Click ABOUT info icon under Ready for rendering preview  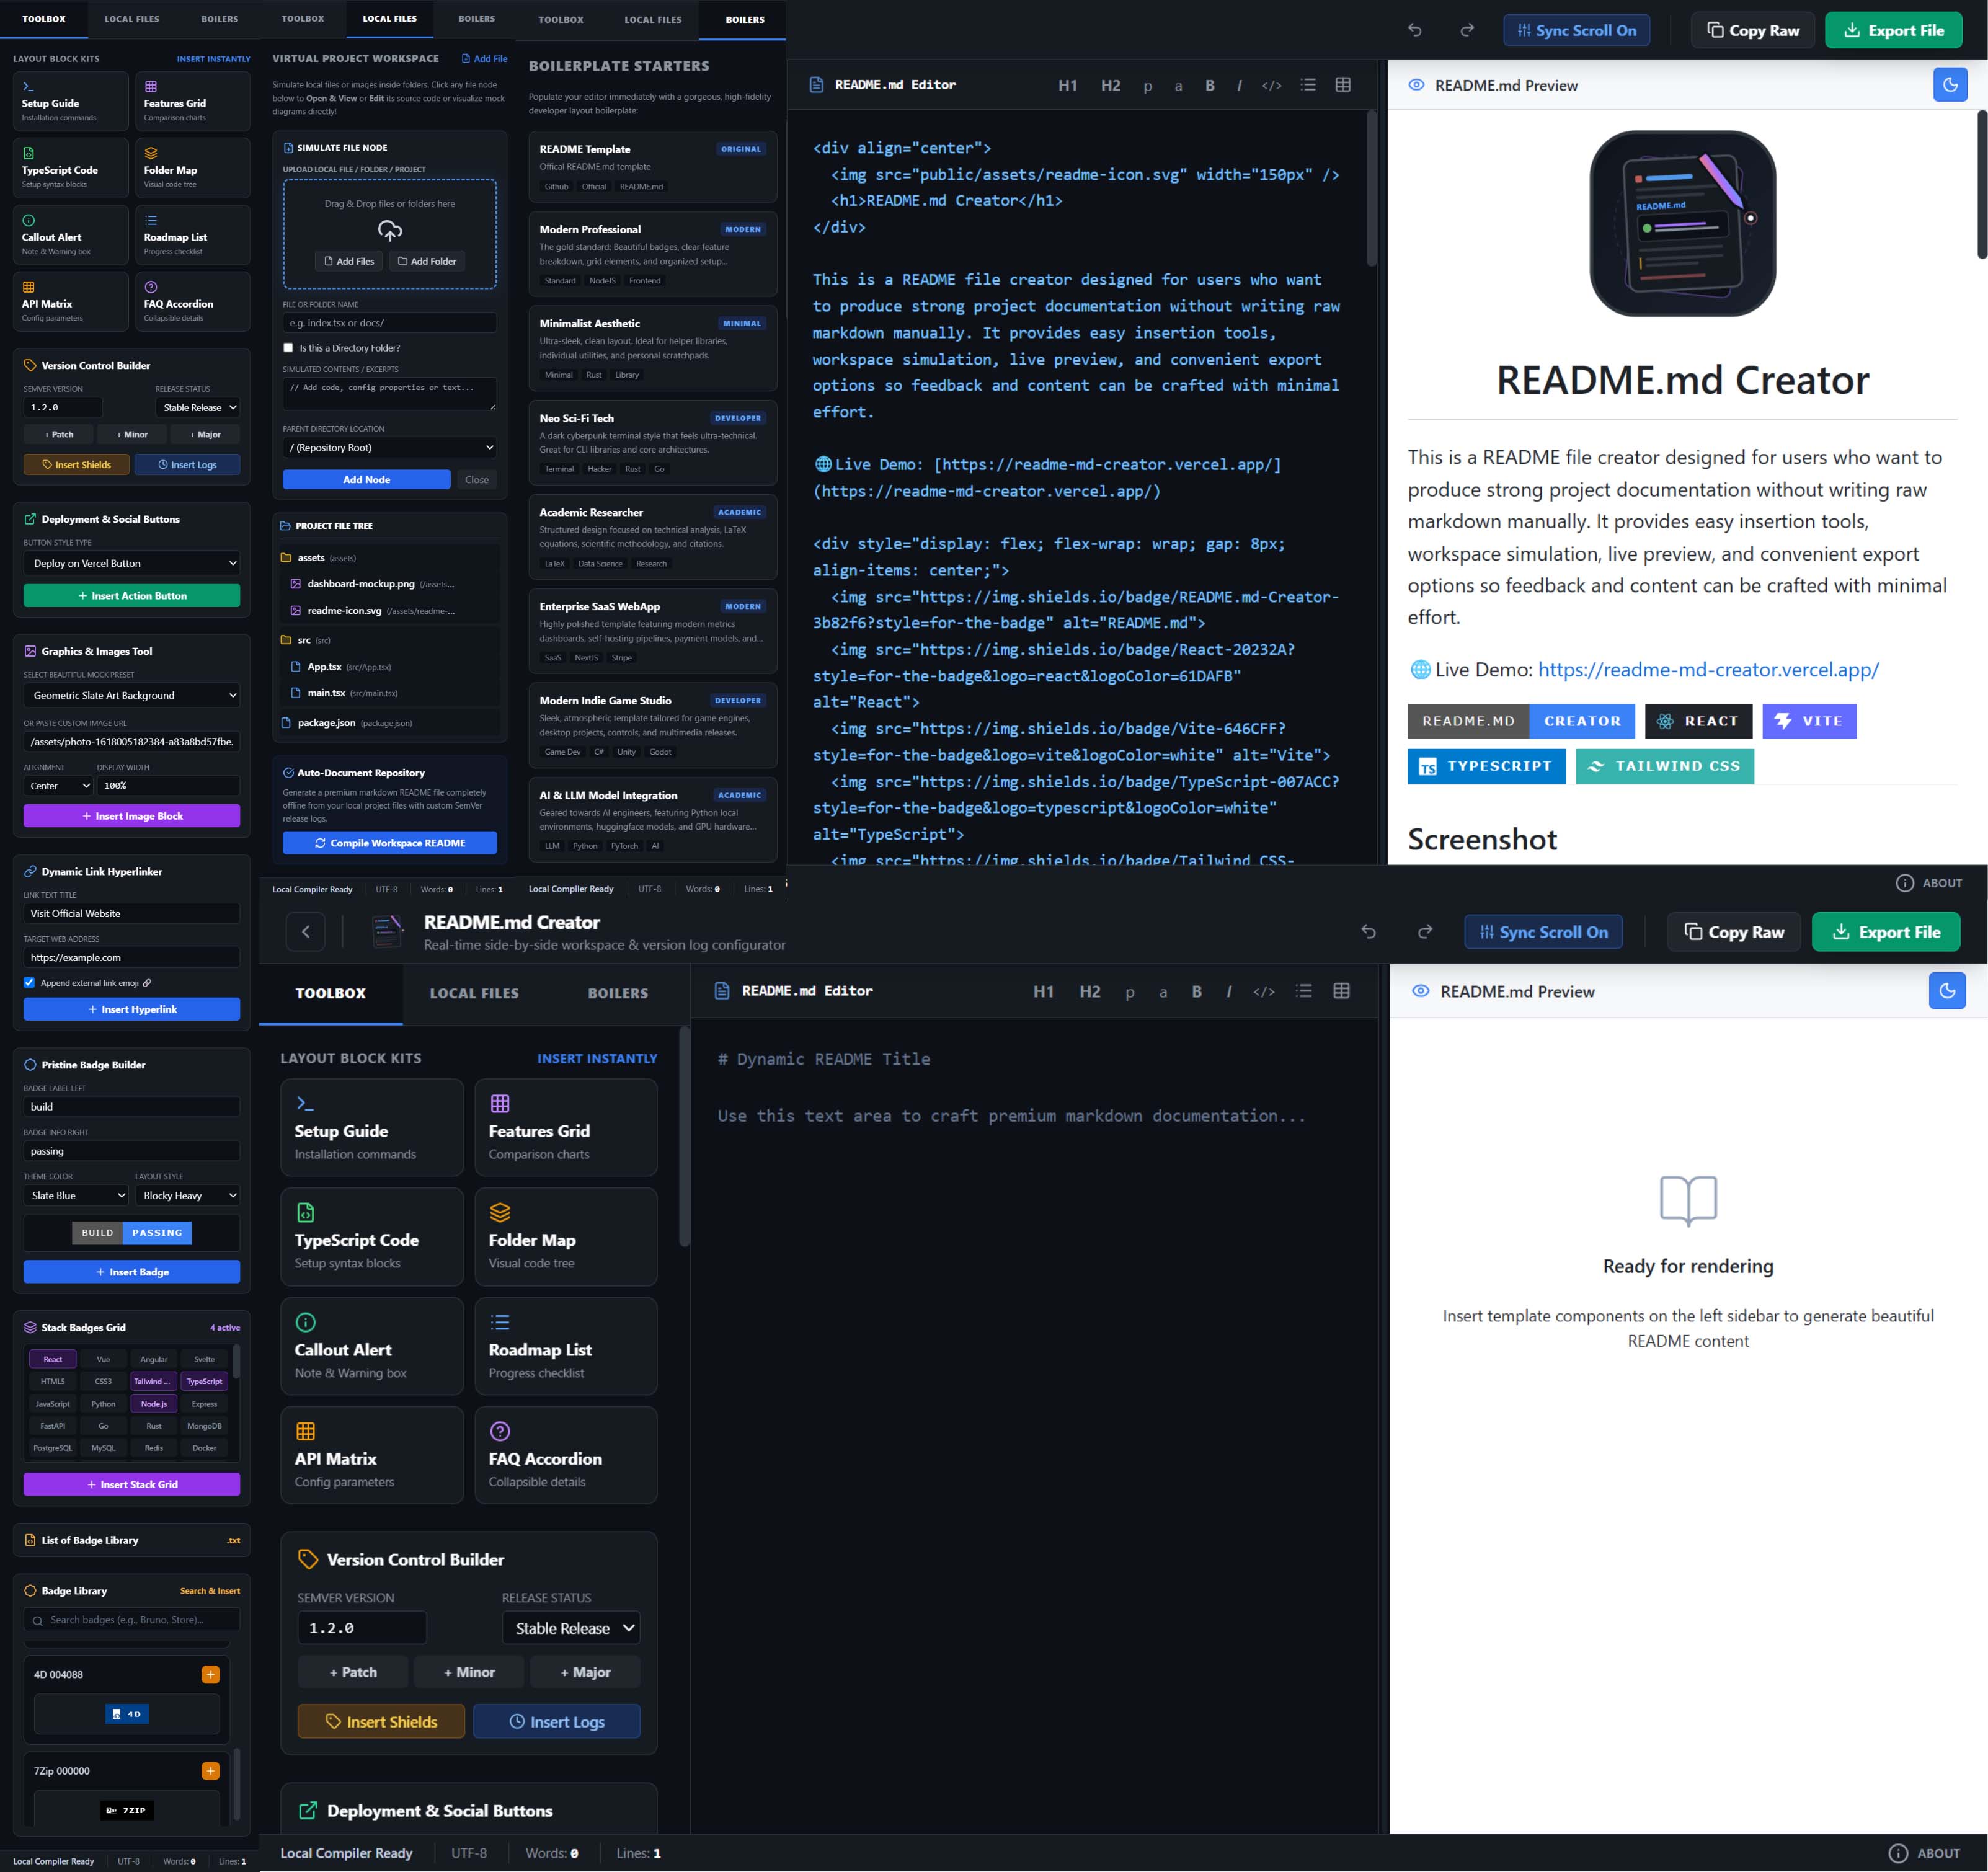coord(1898,1853)
